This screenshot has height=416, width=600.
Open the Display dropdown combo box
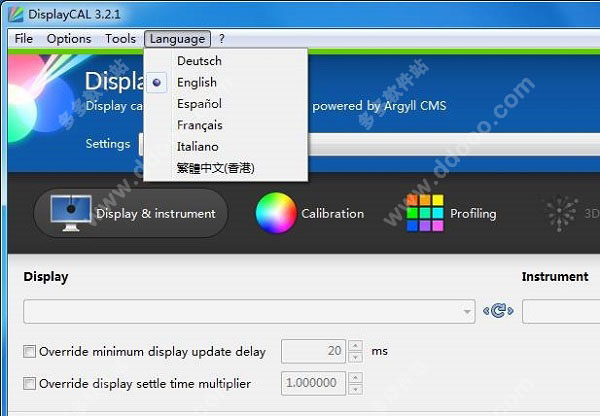click(x=249, y=311)
